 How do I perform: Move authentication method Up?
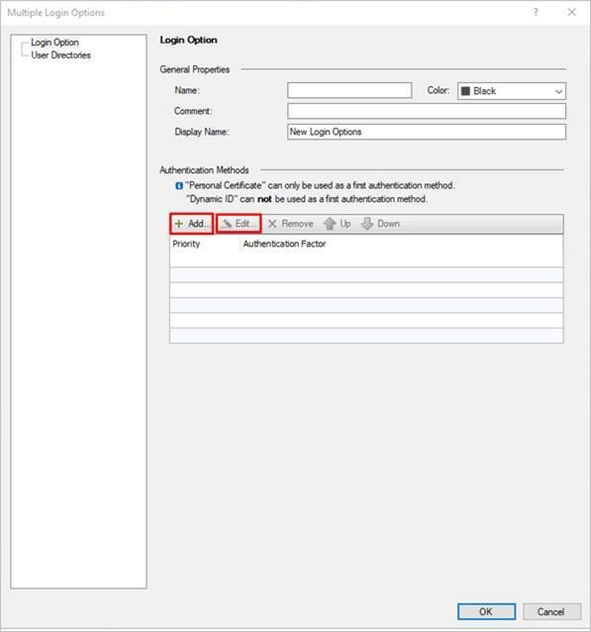[337, 224]
